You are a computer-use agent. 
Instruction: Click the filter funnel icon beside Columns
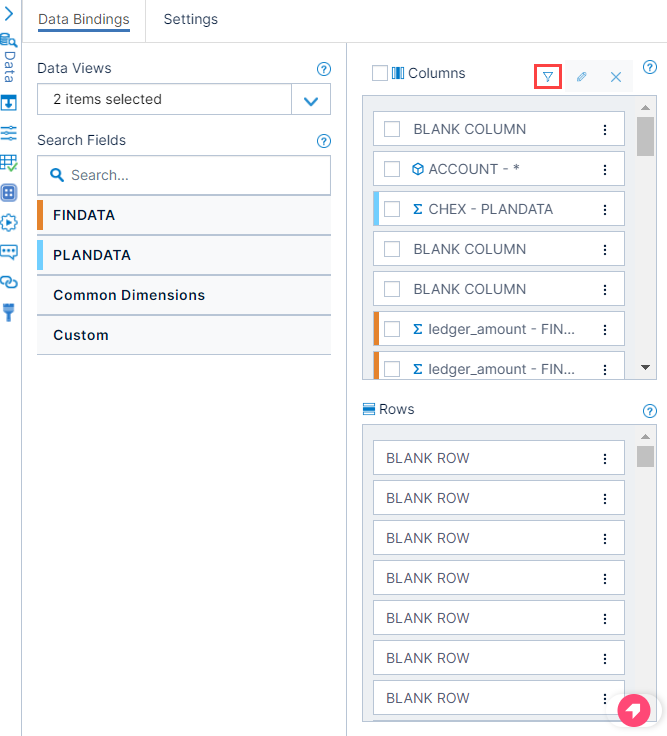548,77
